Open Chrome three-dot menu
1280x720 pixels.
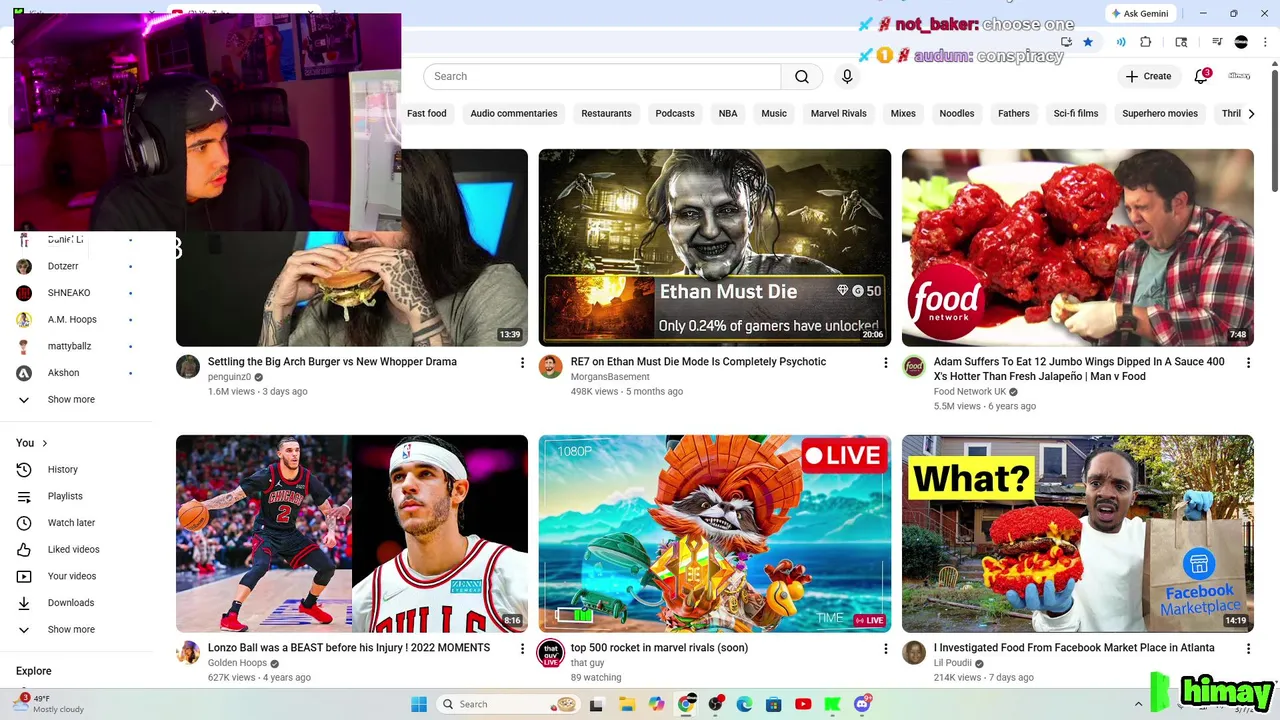(x=1265, y=42)
